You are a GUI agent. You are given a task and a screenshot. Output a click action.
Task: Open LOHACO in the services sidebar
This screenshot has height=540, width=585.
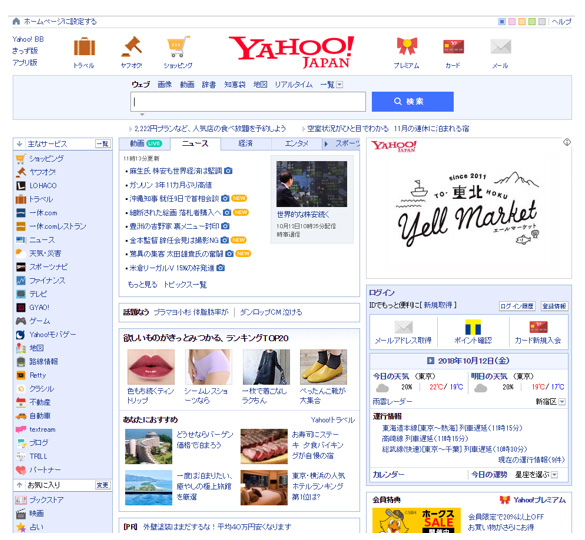(x=43, y=185)
